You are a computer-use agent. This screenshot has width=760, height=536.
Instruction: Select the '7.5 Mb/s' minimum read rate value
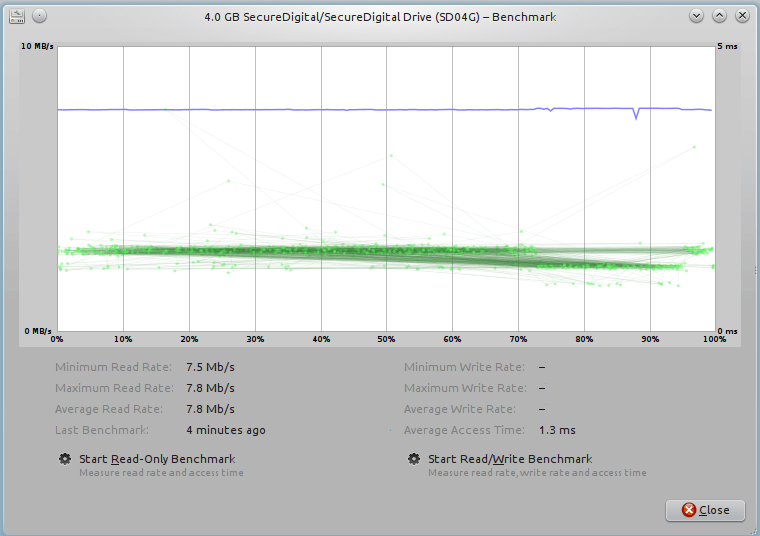210,367
